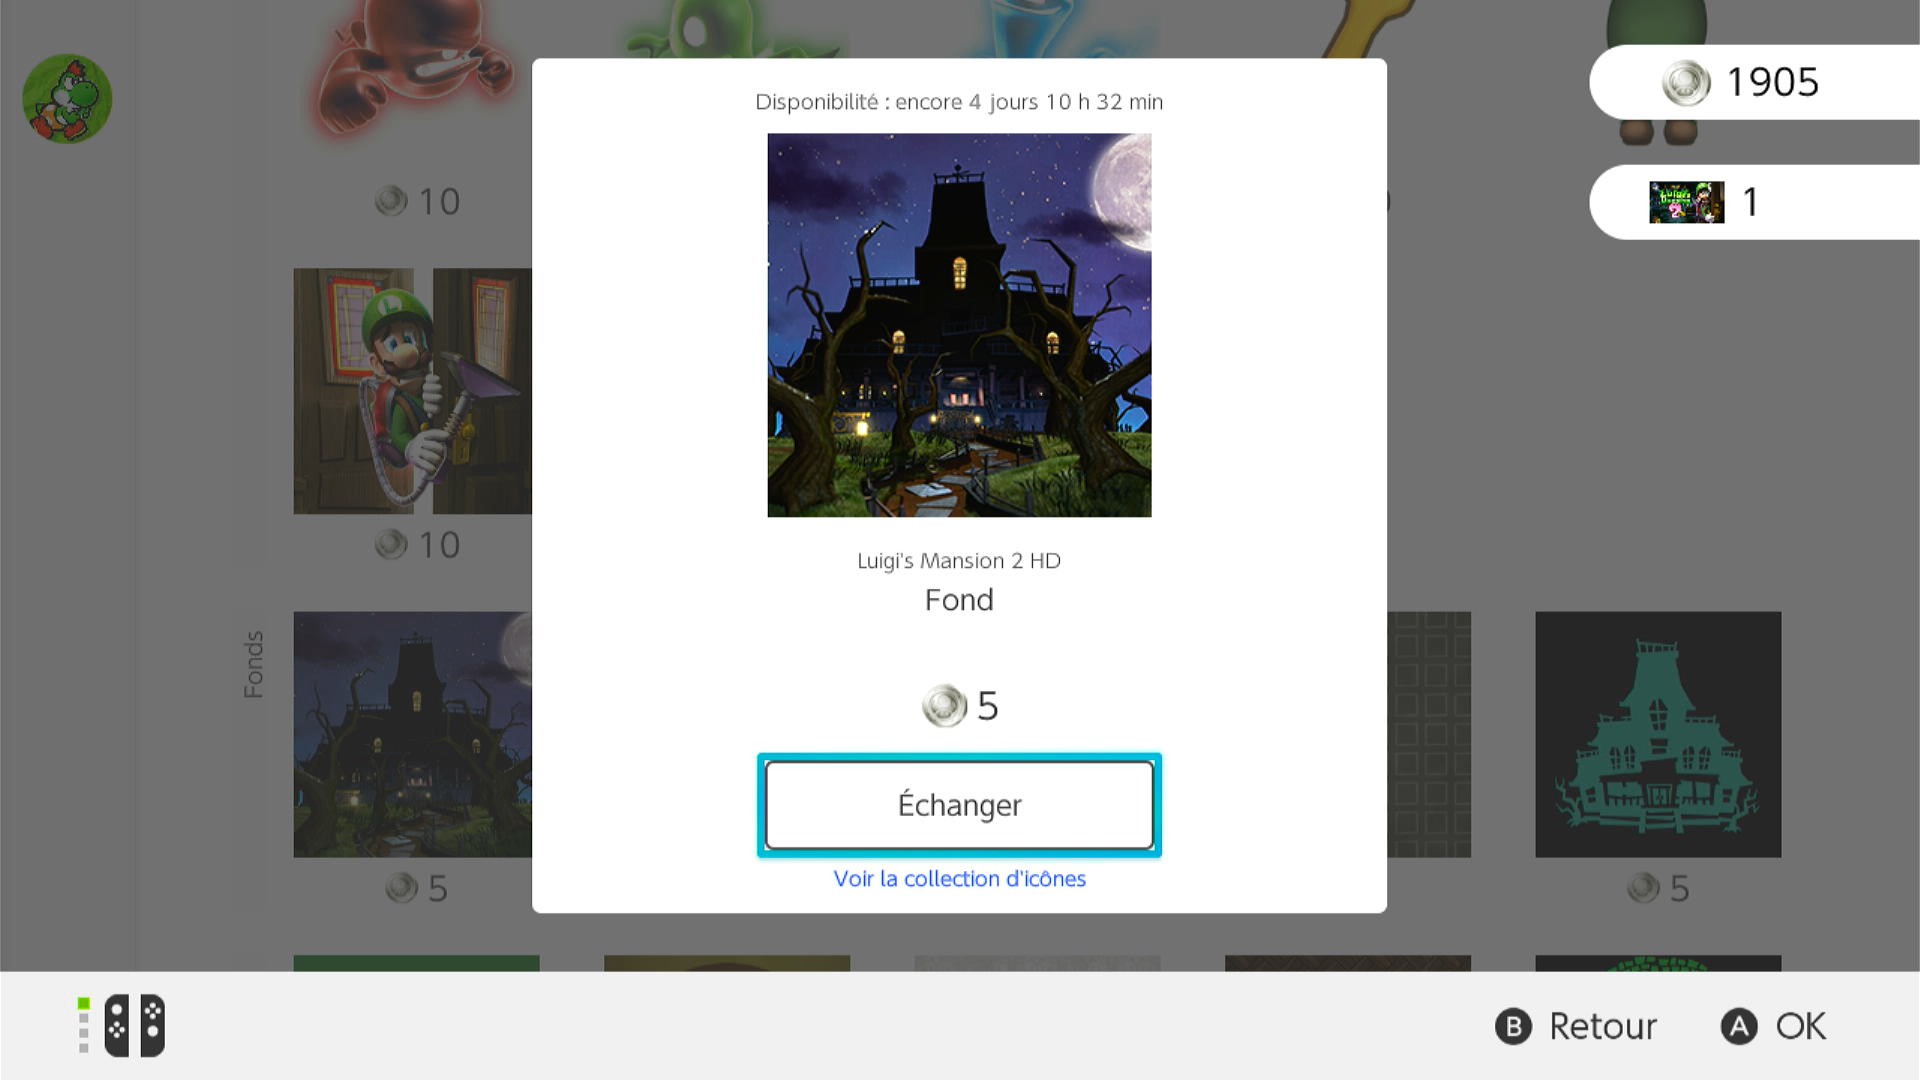The image size is (1920, 1080).
Task: Select the grid pattern background partially hidden
Action: click(x=1429, y=734)
